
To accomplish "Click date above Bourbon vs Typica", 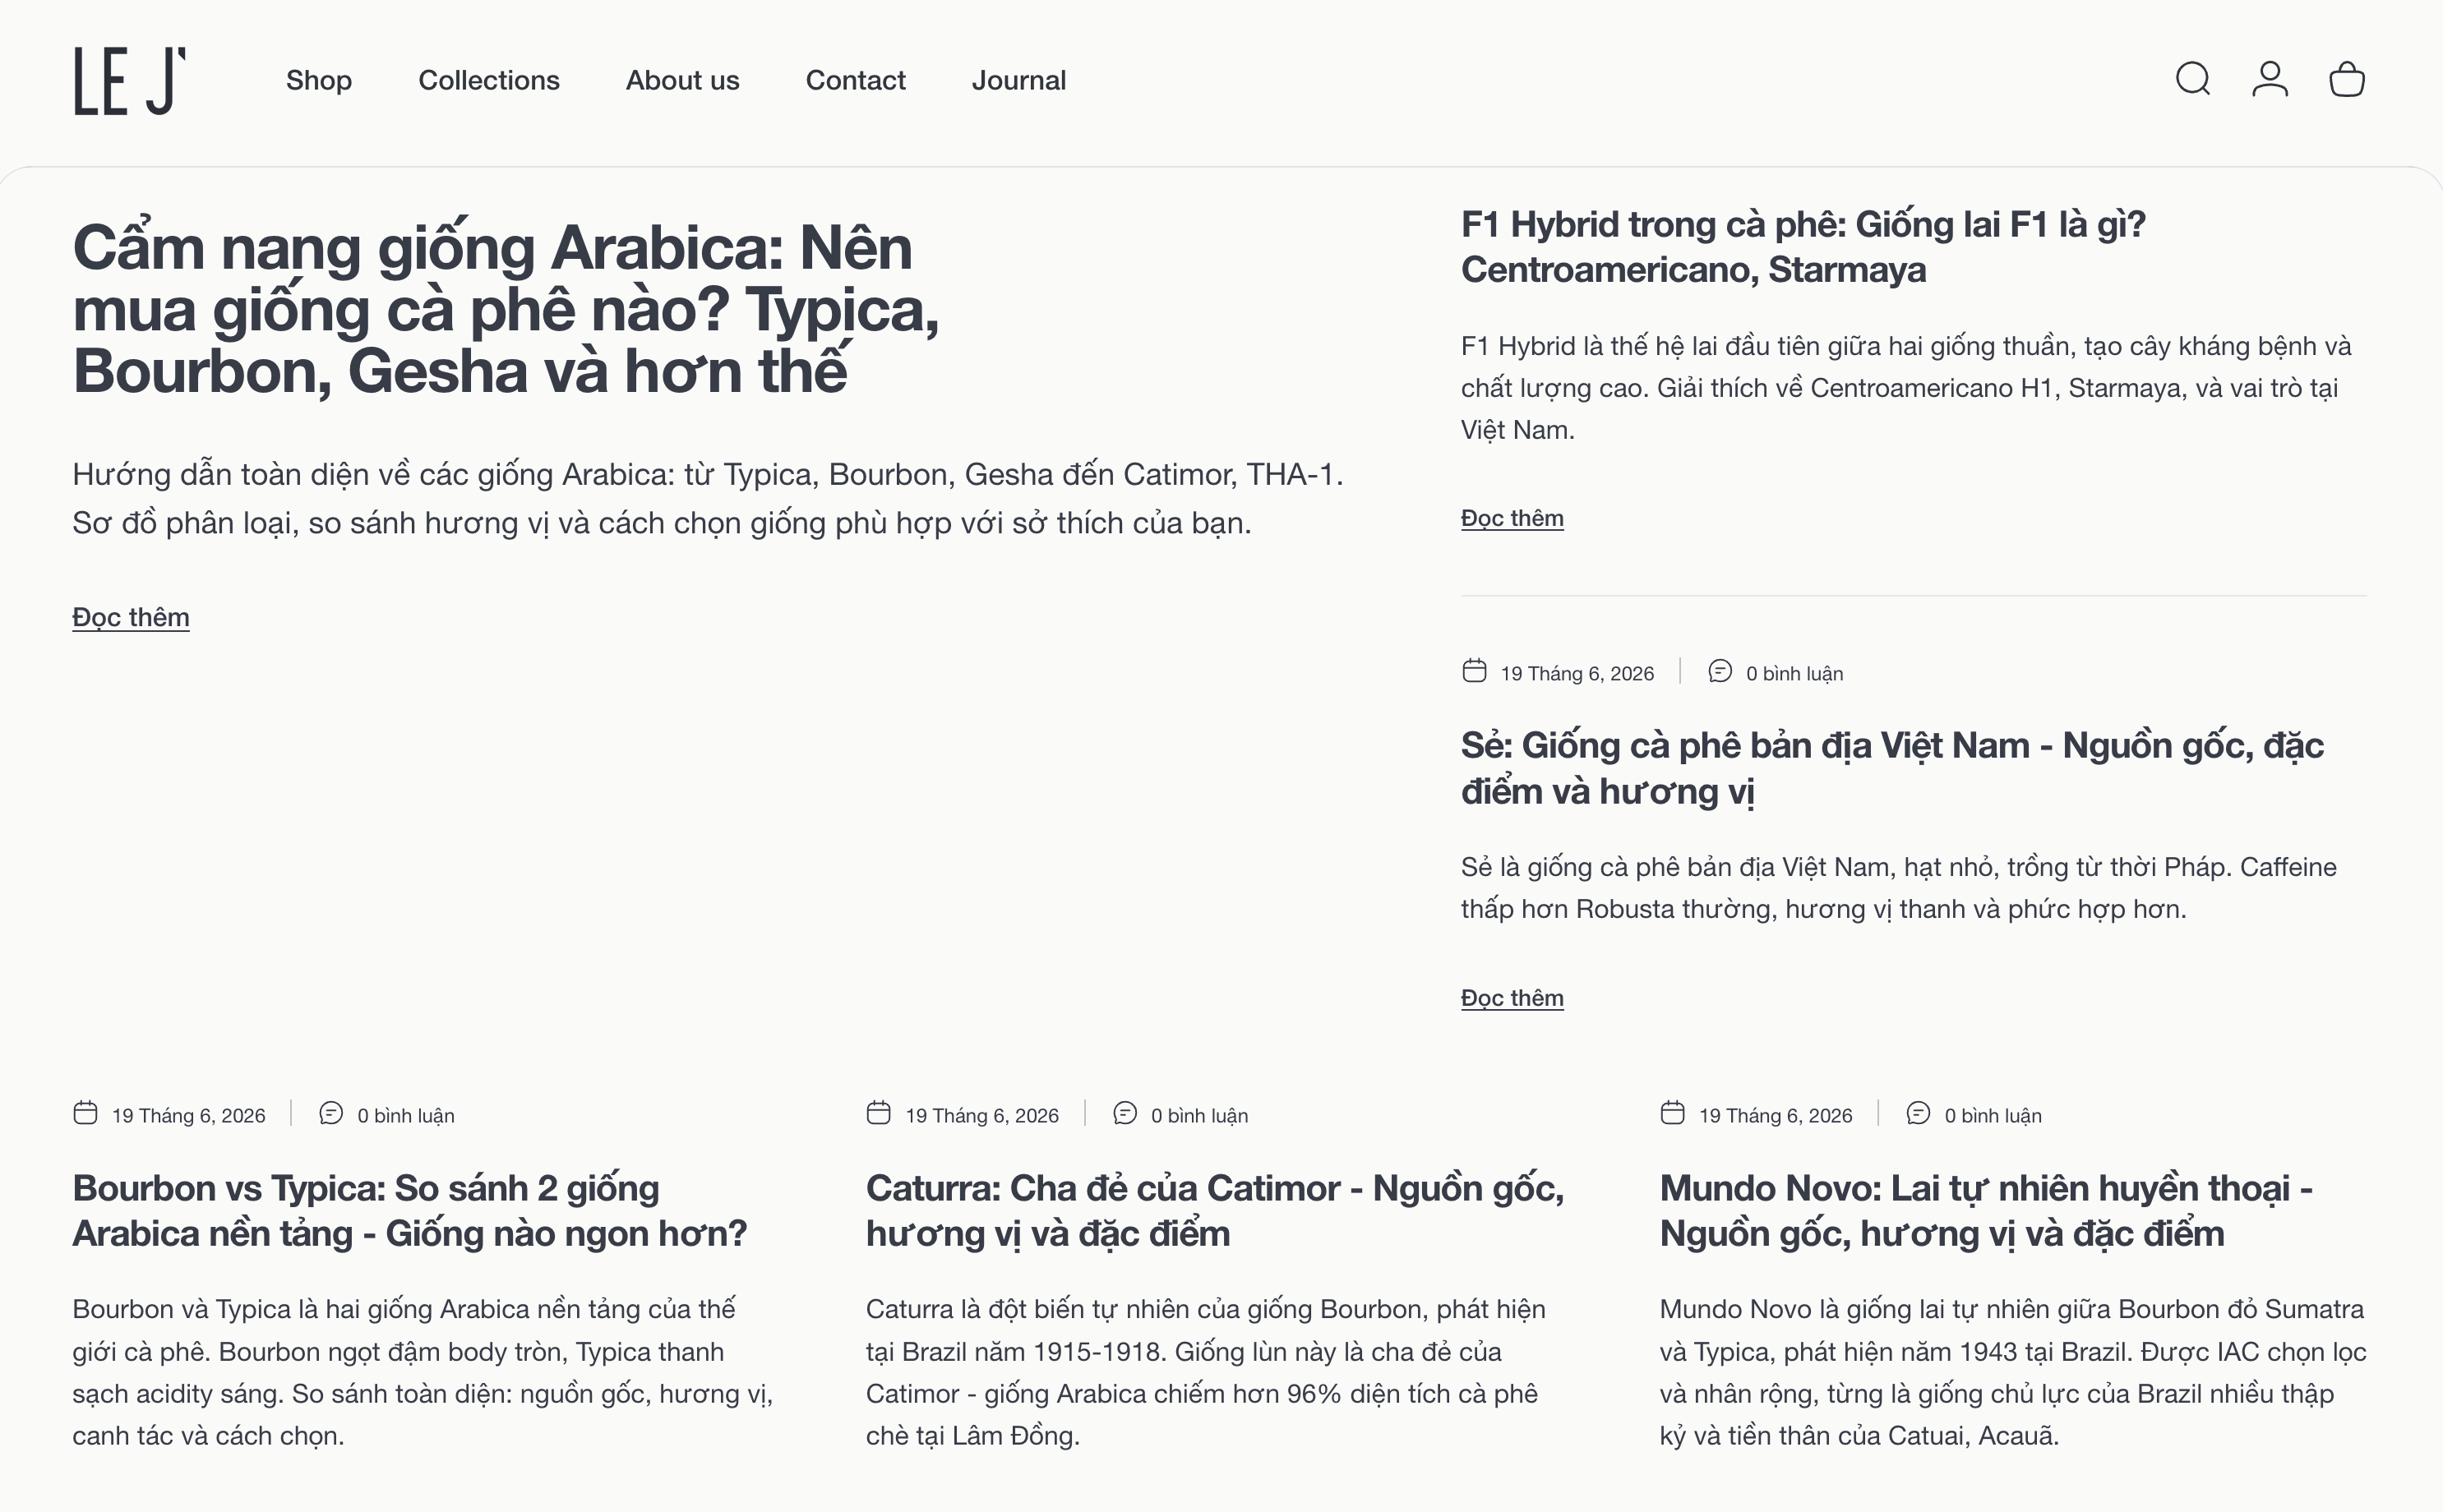I will coord(188,1116).
